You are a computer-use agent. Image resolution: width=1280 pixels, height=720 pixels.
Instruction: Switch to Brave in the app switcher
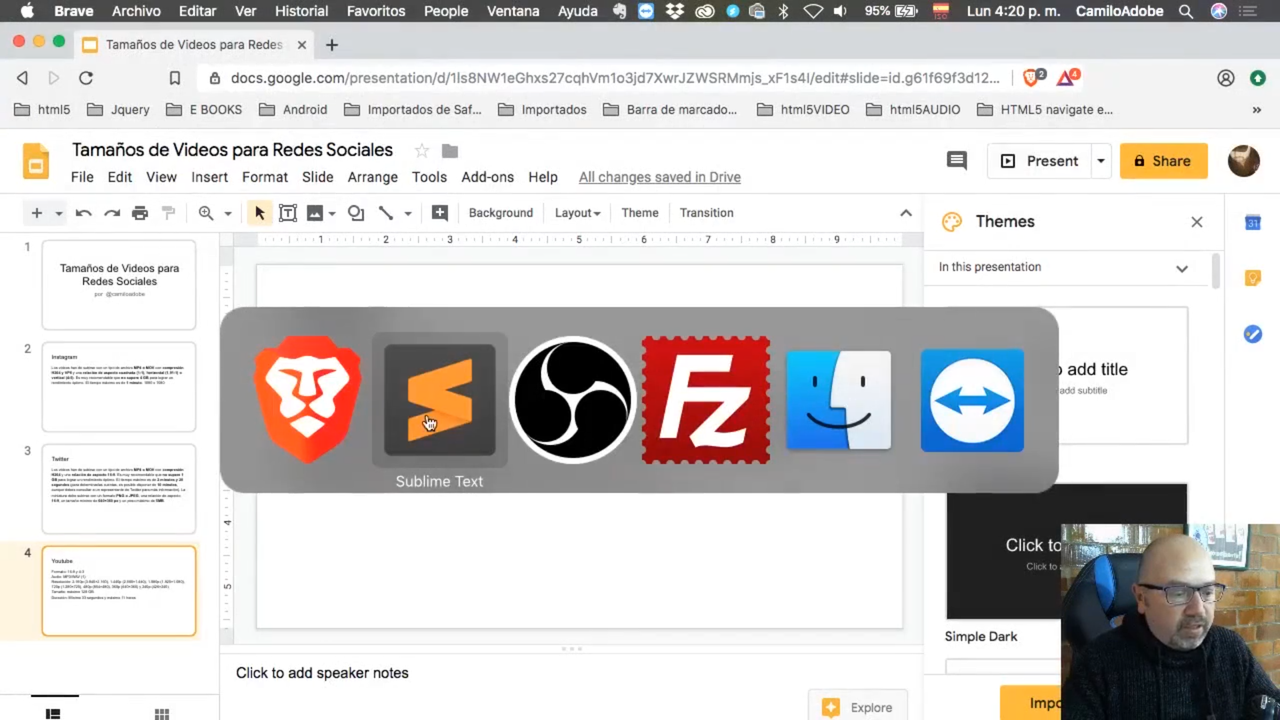click(307, 400)
